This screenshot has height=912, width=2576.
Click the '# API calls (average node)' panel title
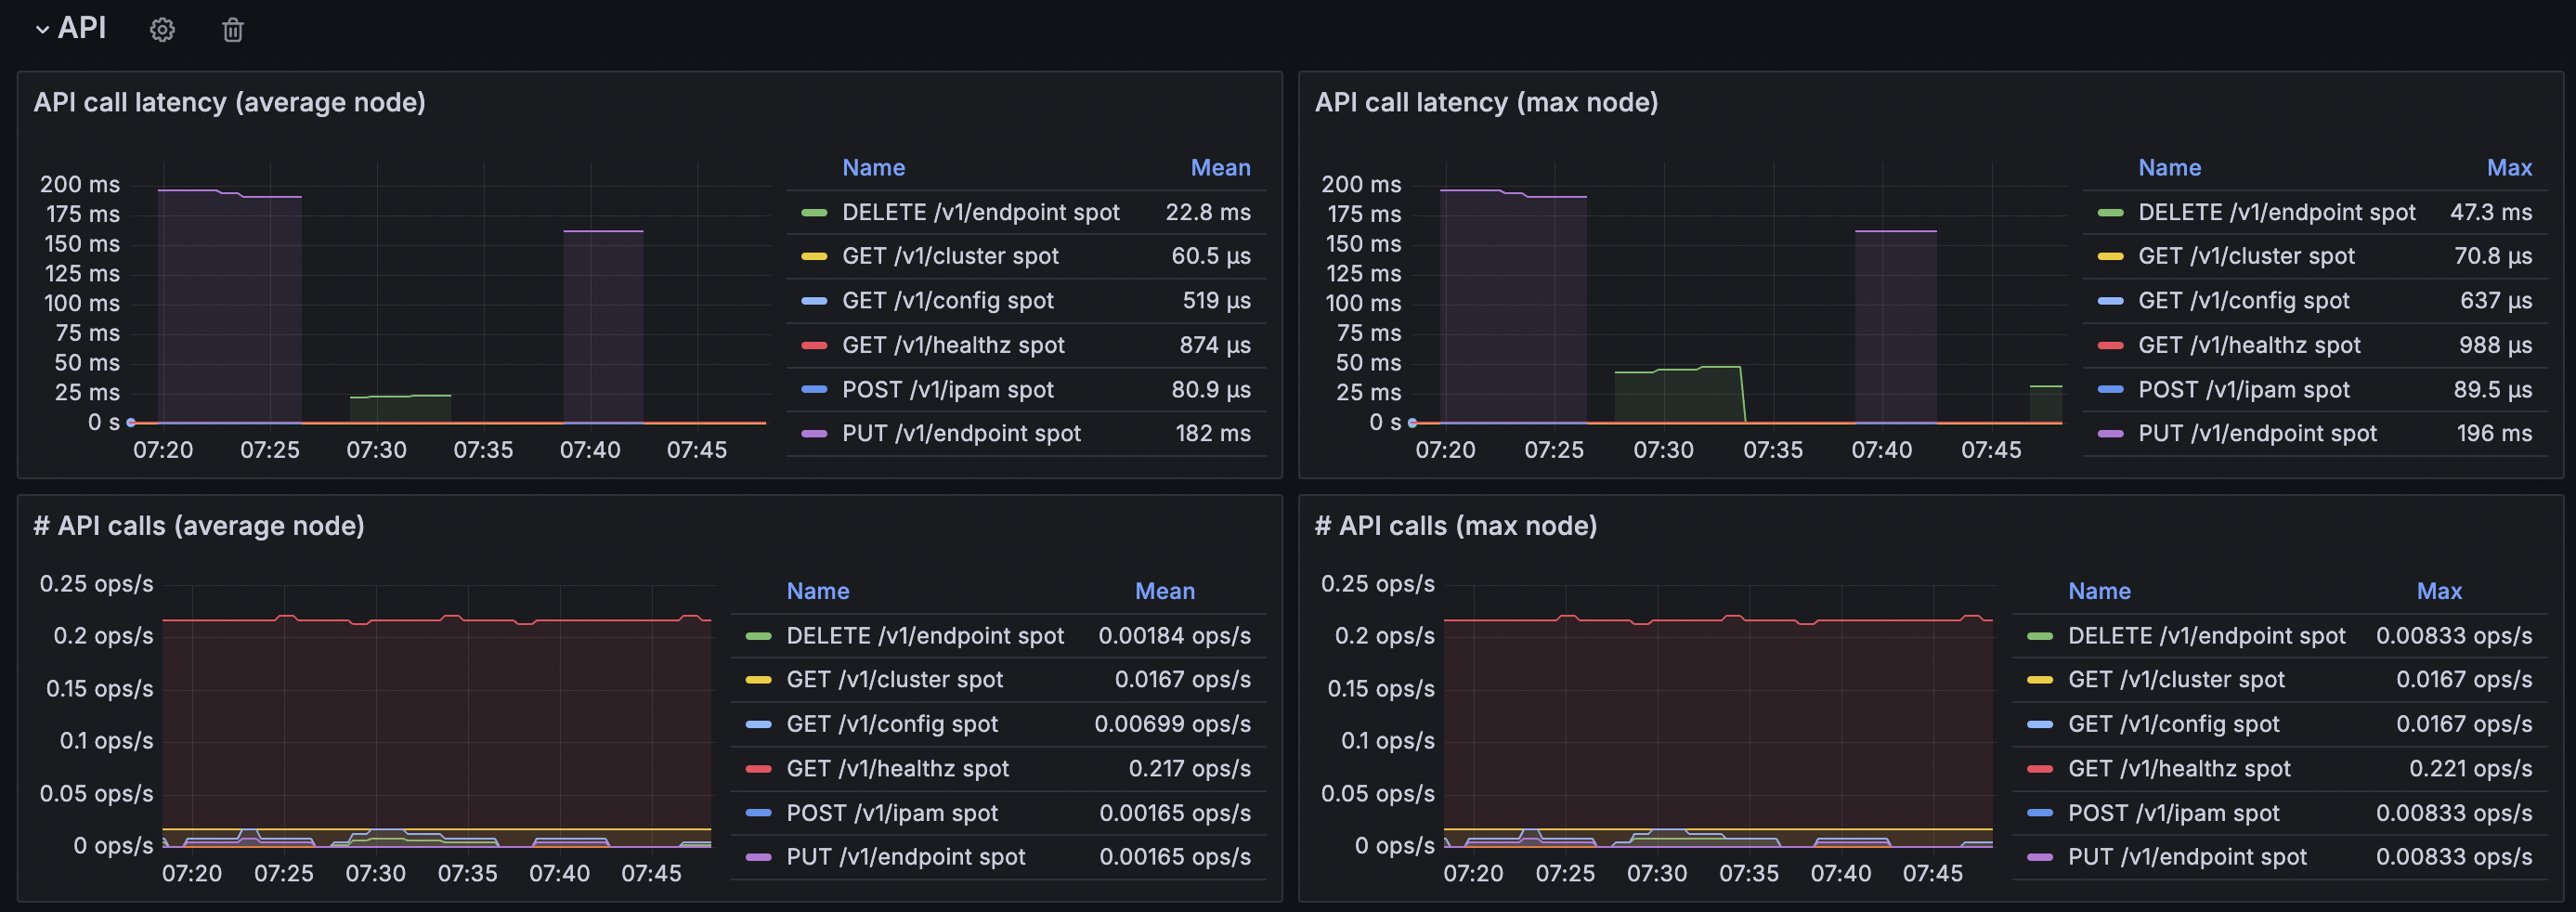pyautogui.click(x=199, y=526)
